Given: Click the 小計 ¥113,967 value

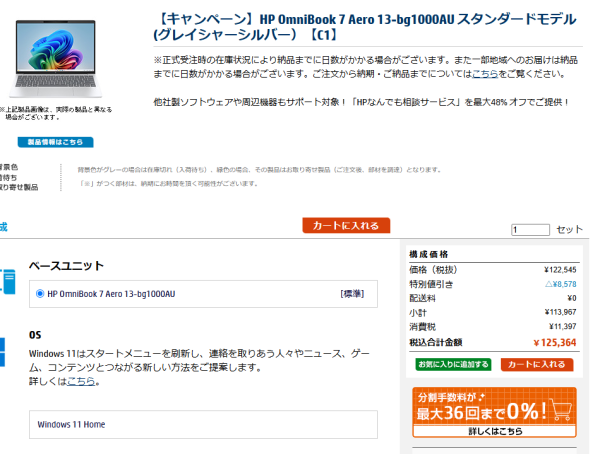Looking at the screenshot, I should 560,312.
